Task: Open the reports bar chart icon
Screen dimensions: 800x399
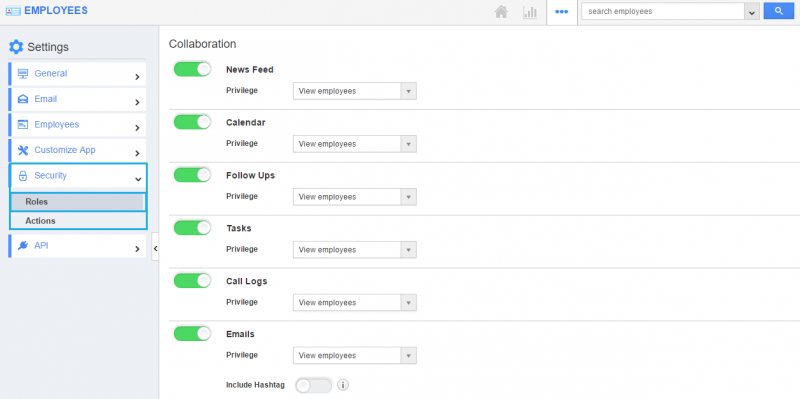Action: point(530,12)
